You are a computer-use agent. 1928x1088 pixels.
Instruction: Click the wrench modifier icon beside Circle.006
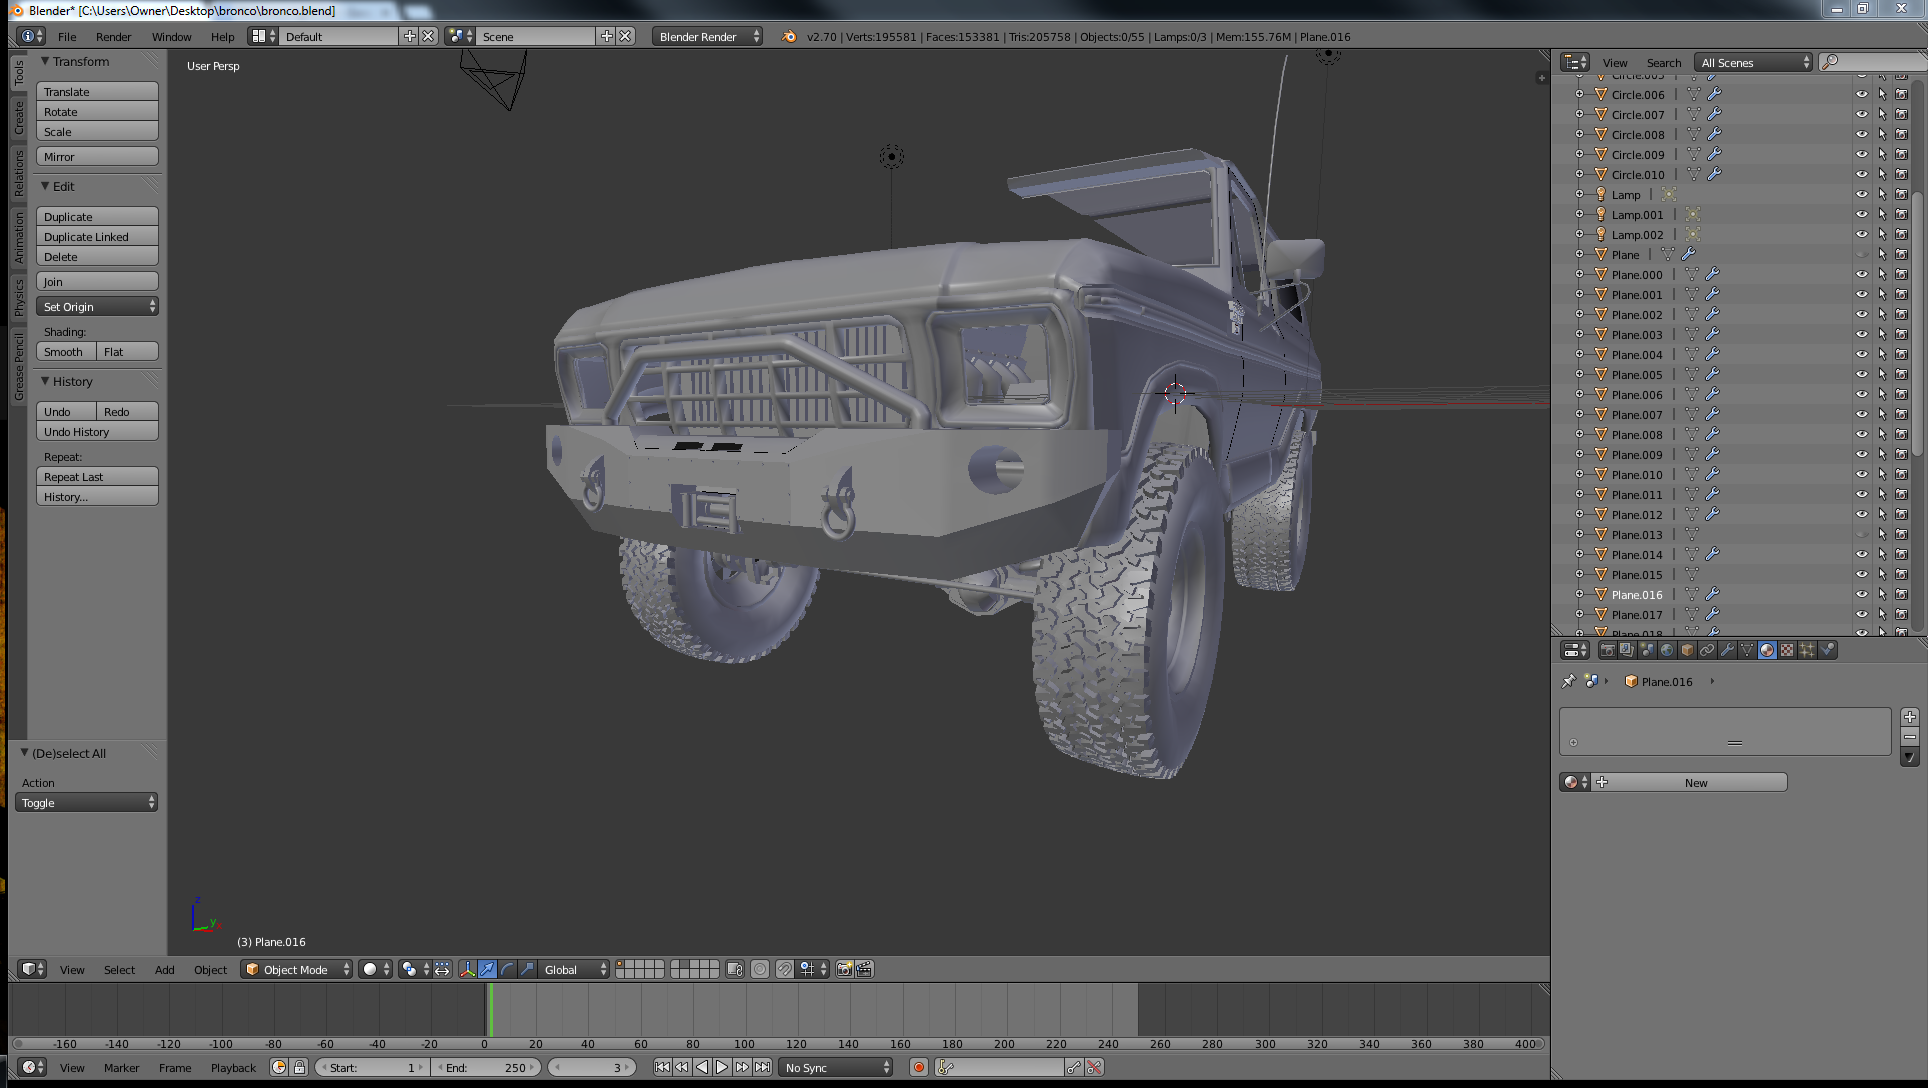(x=1714, y=94)
